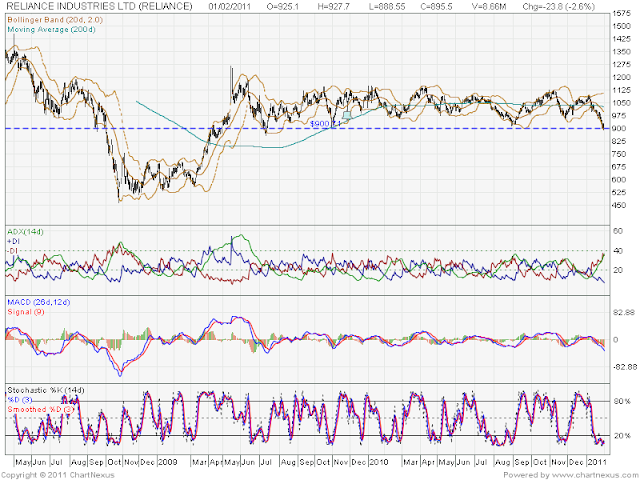640x480 pixels.
Task: Click the Stochastic %K (14d) label
Action: pos(46,390)
